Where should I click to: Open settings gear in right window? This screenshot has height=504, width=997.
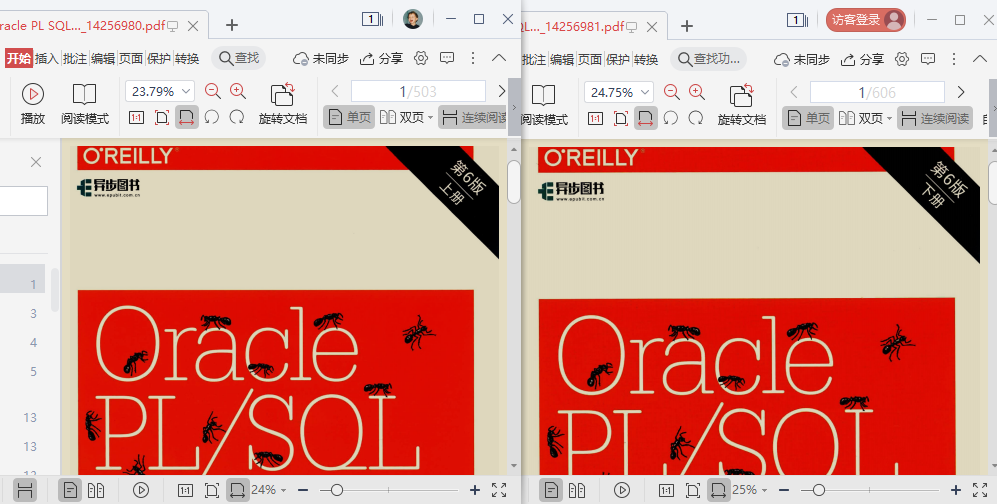(902, 59)
